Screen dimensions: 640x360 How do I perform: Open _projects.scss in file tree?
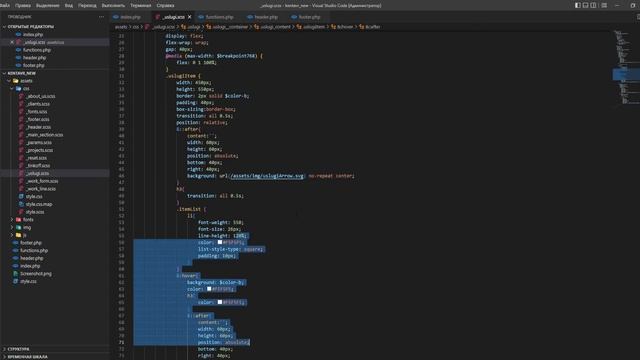tap(40, 150)
